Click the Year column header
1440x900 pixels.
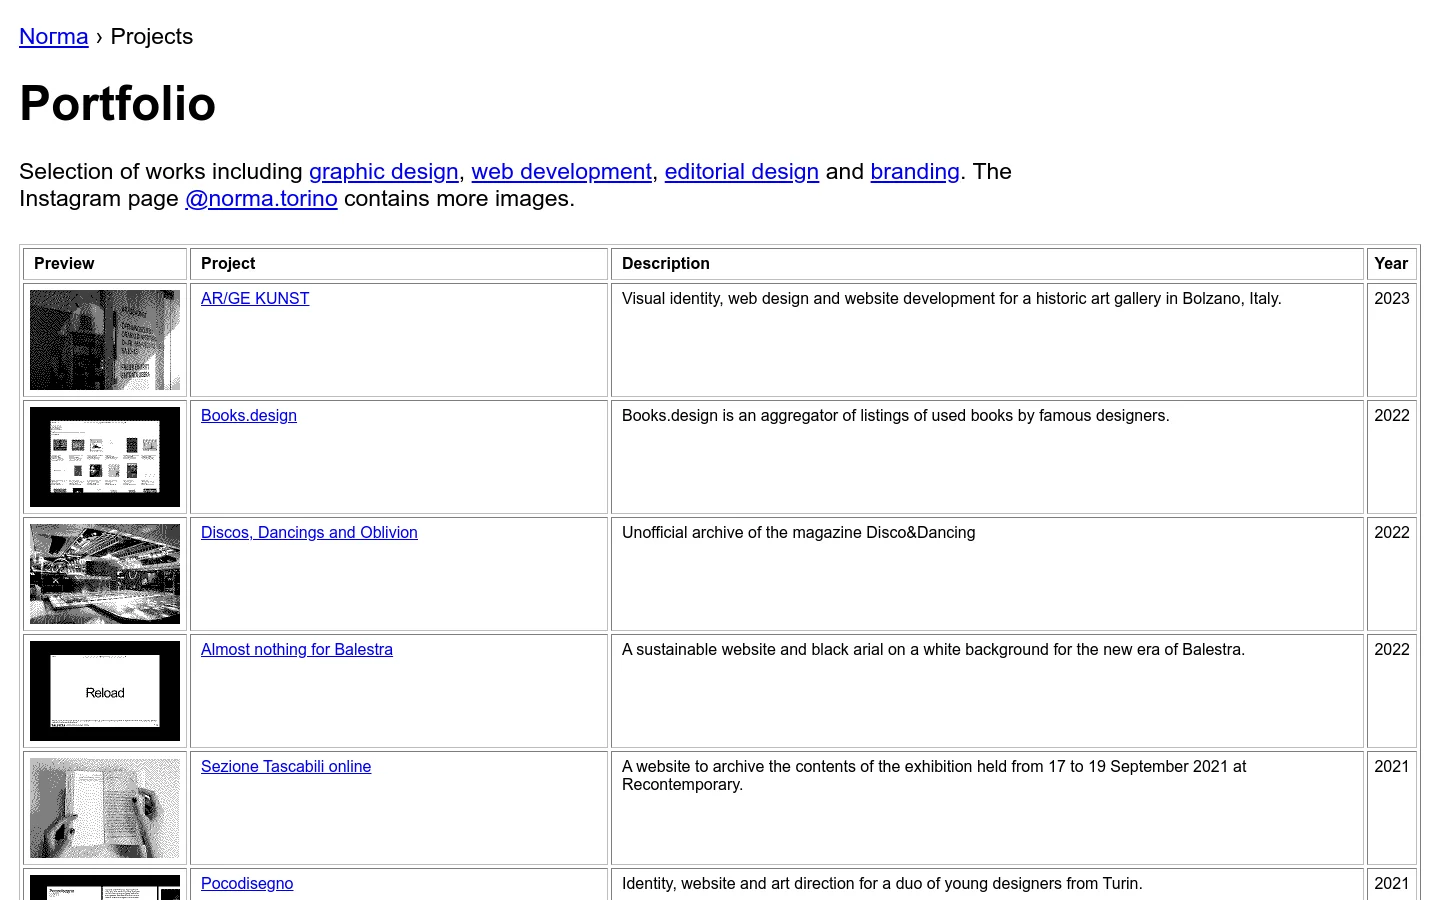[1391, 264]
